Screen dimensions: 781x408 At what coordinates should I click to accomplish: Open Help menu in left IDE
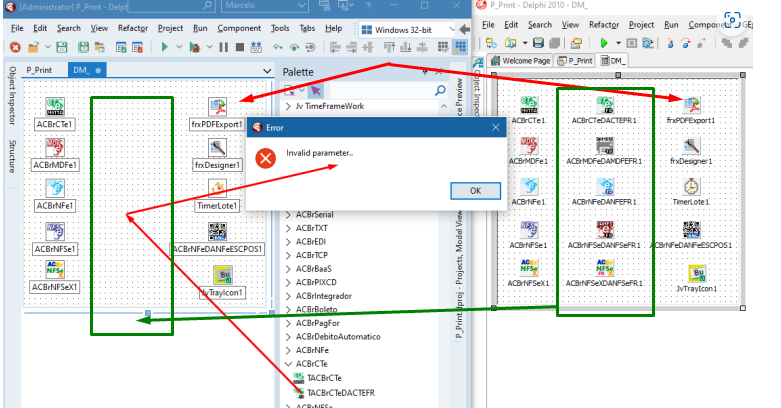pyautogui.click(x=333, y=28)
